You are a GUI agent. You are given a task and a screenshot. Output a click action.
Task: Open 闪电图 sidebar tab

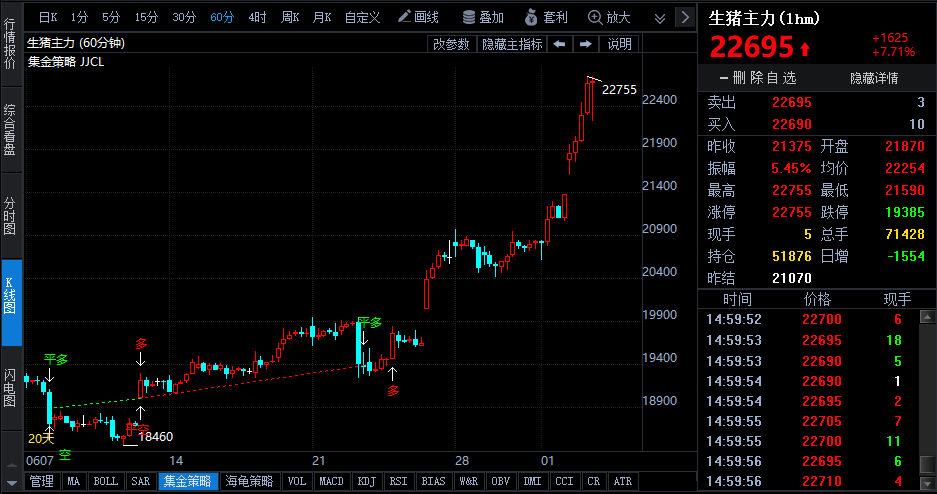[x=10, y=389]
